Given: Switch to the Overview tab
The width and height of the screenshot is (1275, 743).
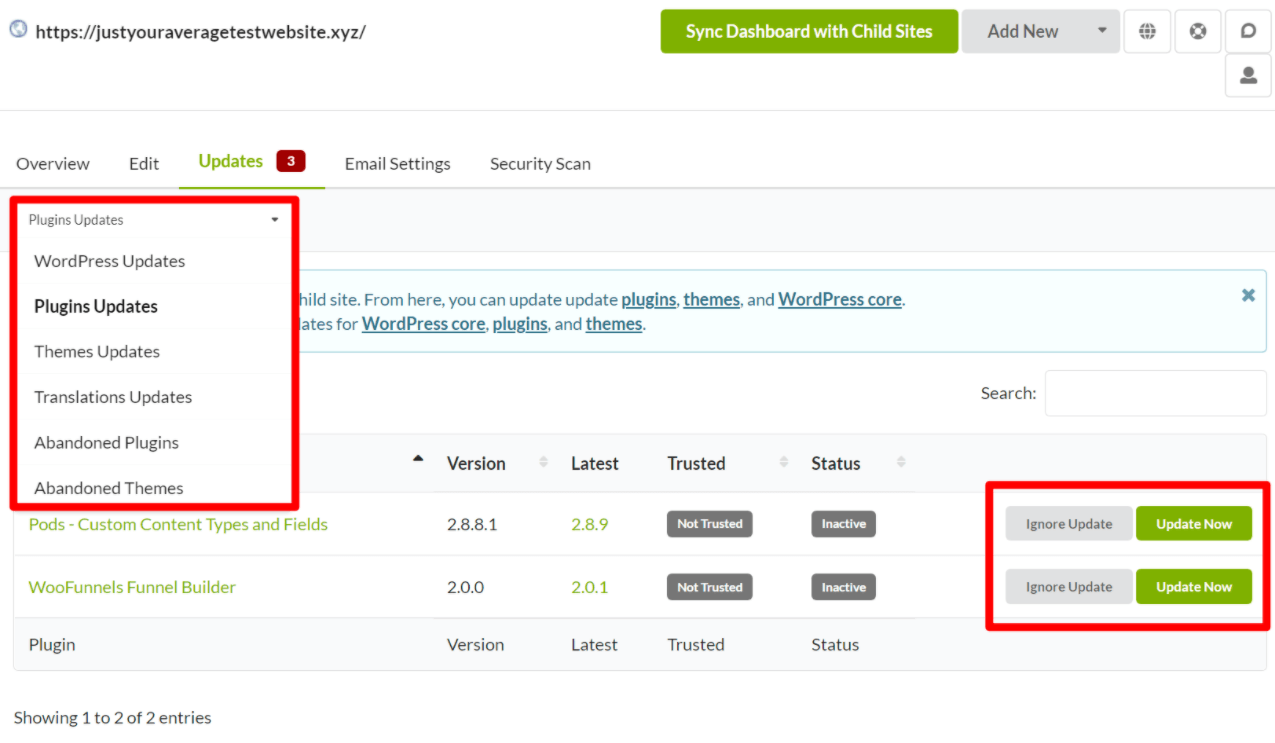Looking at the screenshot, I should 53,164.
